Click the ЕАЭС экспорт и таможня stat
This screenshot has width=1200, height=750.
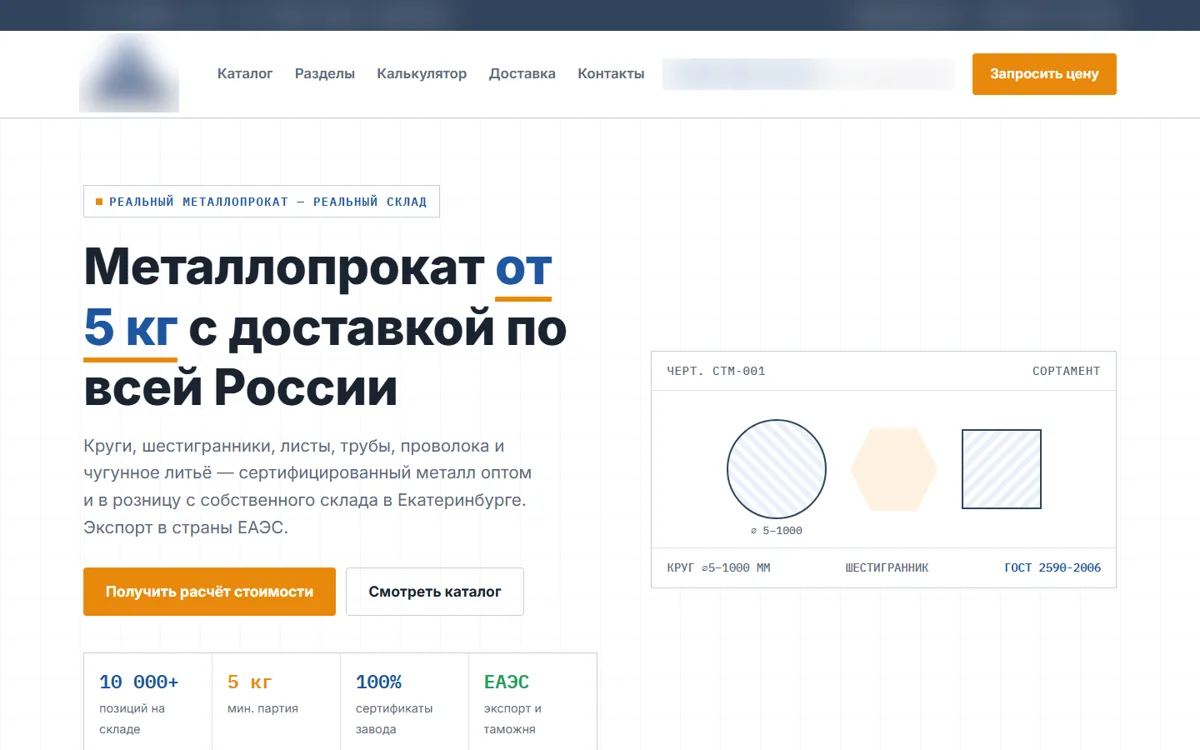[x=532, y=702]
